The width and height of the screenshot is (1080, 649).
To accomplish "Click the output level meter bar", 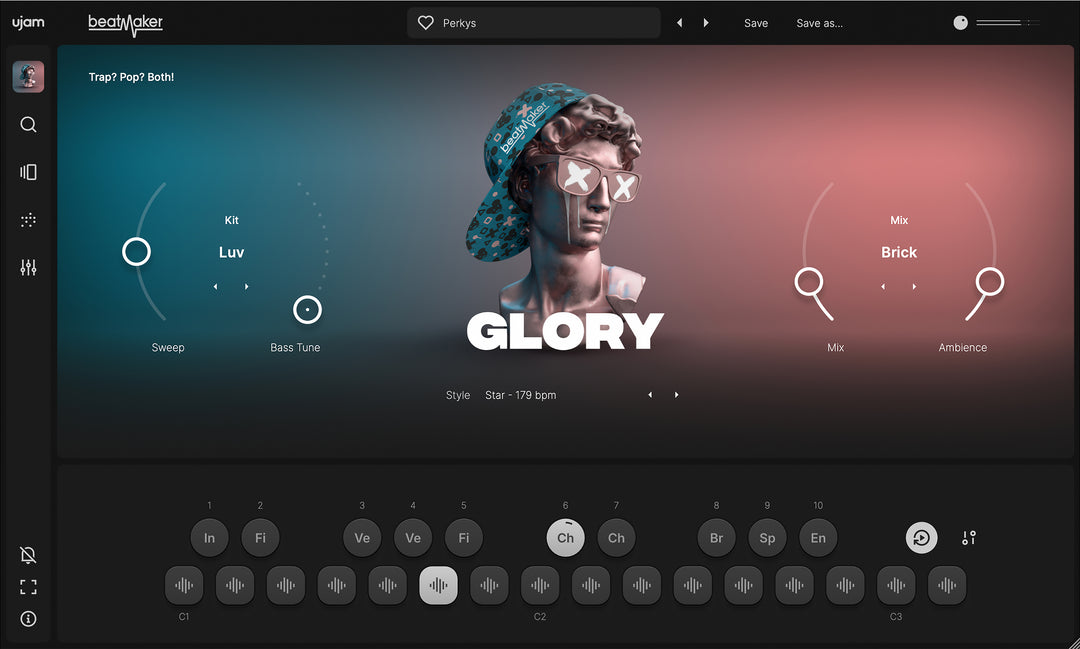I will [x=1008, y=23].
